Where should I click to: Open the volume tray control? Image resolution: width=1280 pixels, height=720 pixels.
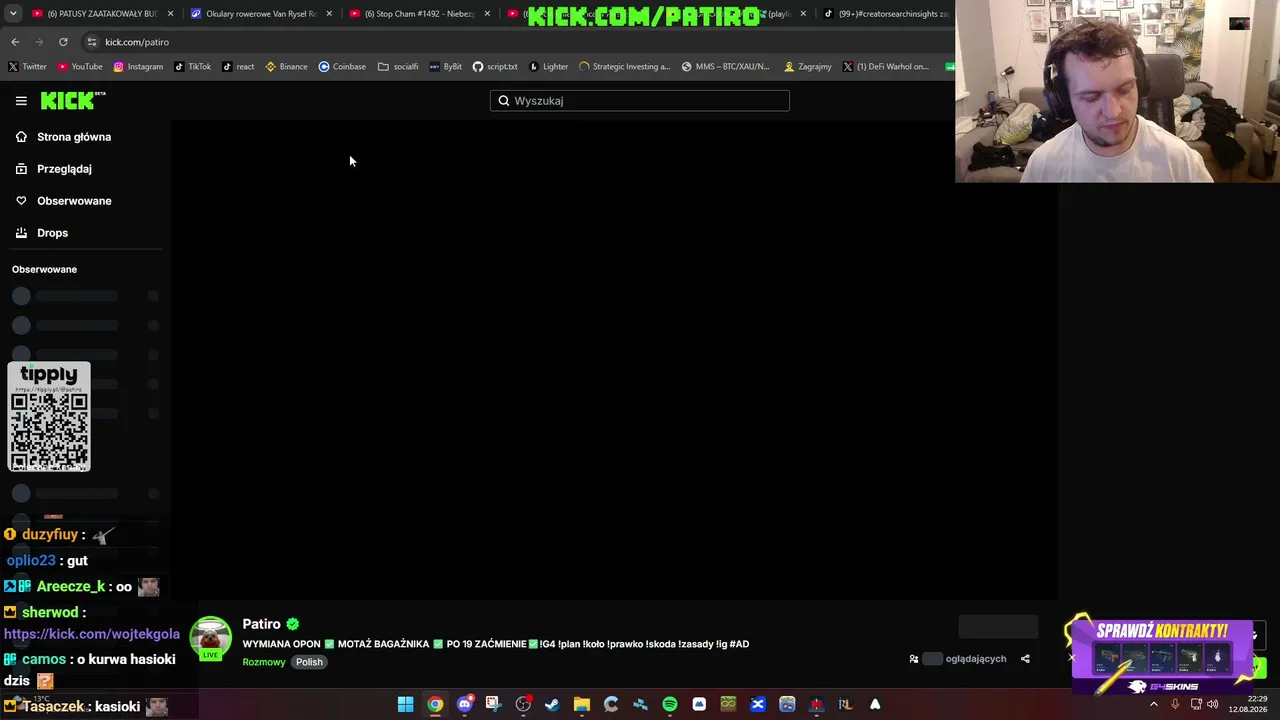[1213, 705]
